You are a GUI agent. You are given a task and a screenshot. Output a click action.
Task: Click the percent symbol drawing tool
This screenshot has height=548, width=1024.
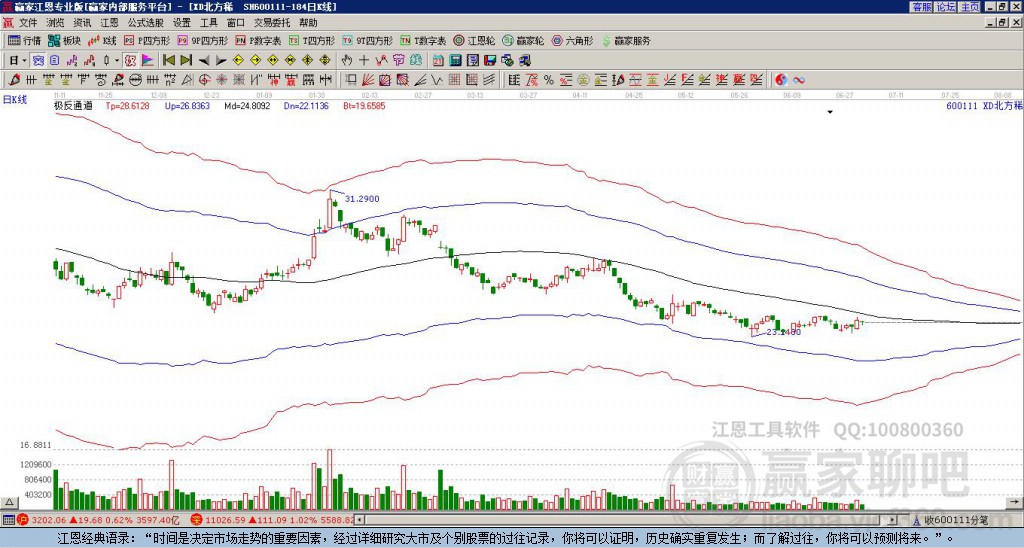pos(548,79)
